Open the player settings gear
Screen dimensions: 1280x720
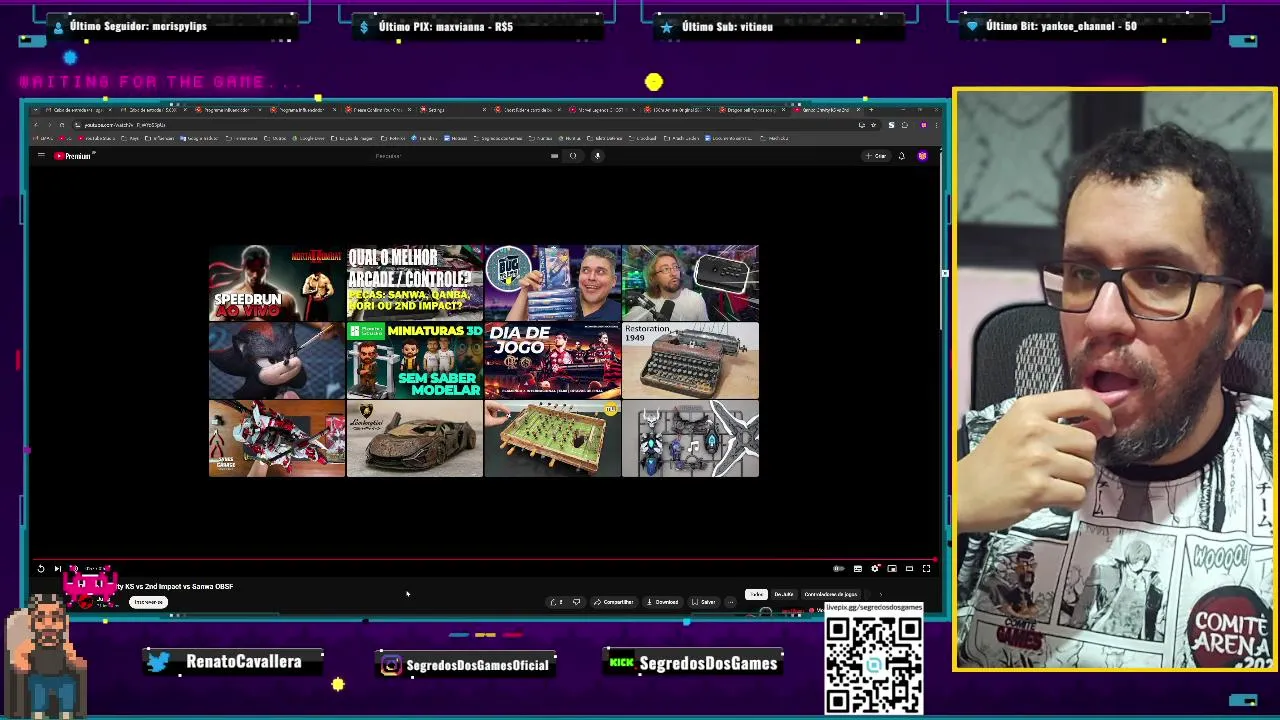tap(875, 569)
